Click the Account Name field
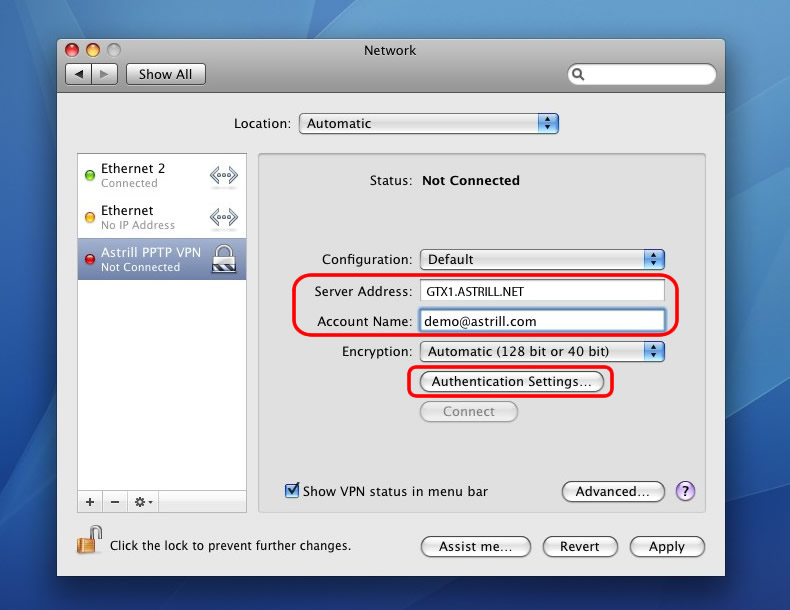 [x=542, y=321]
